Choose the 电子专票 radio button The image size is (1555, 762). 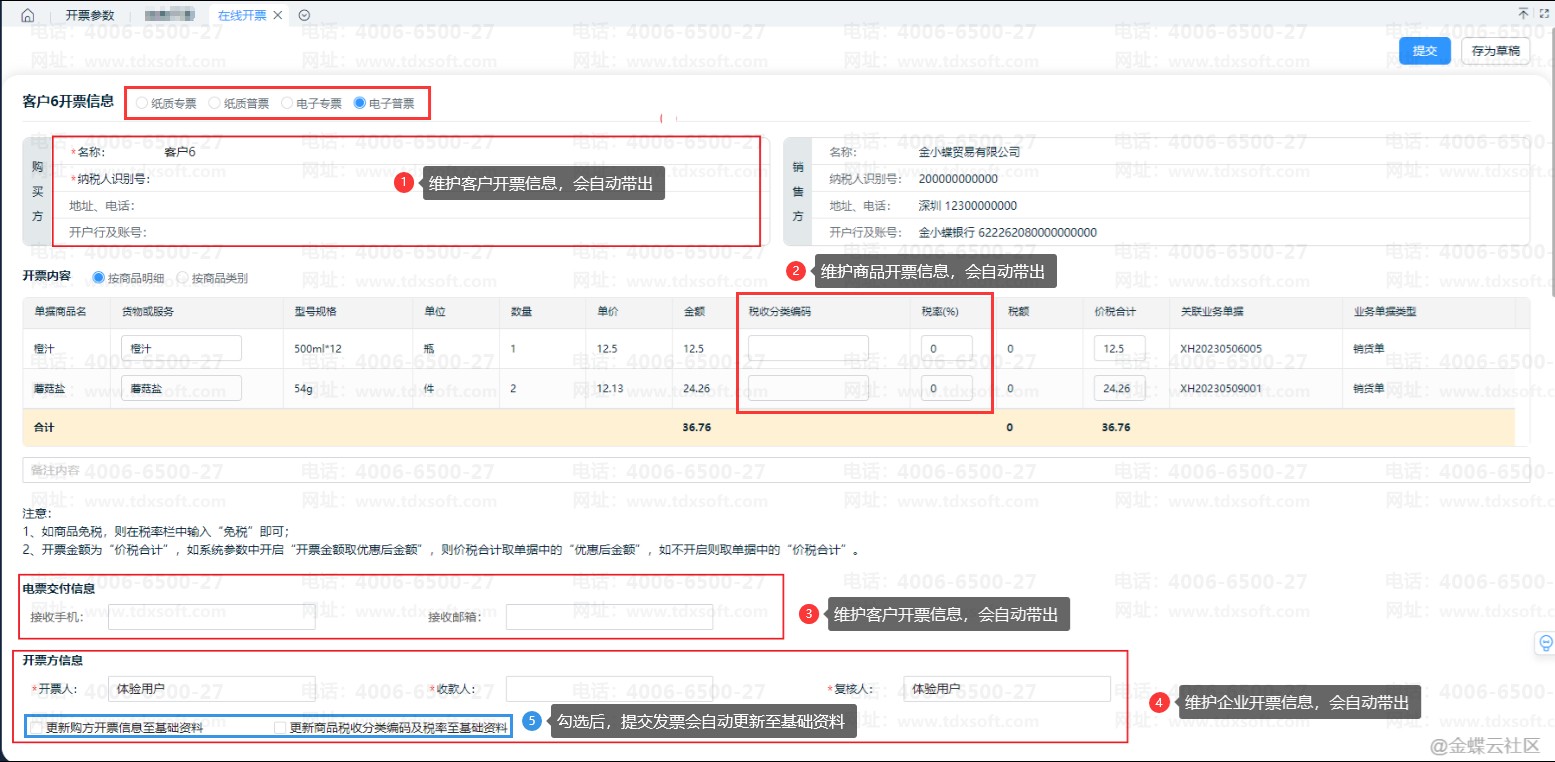pyautogui.click(x=287, y=103)
